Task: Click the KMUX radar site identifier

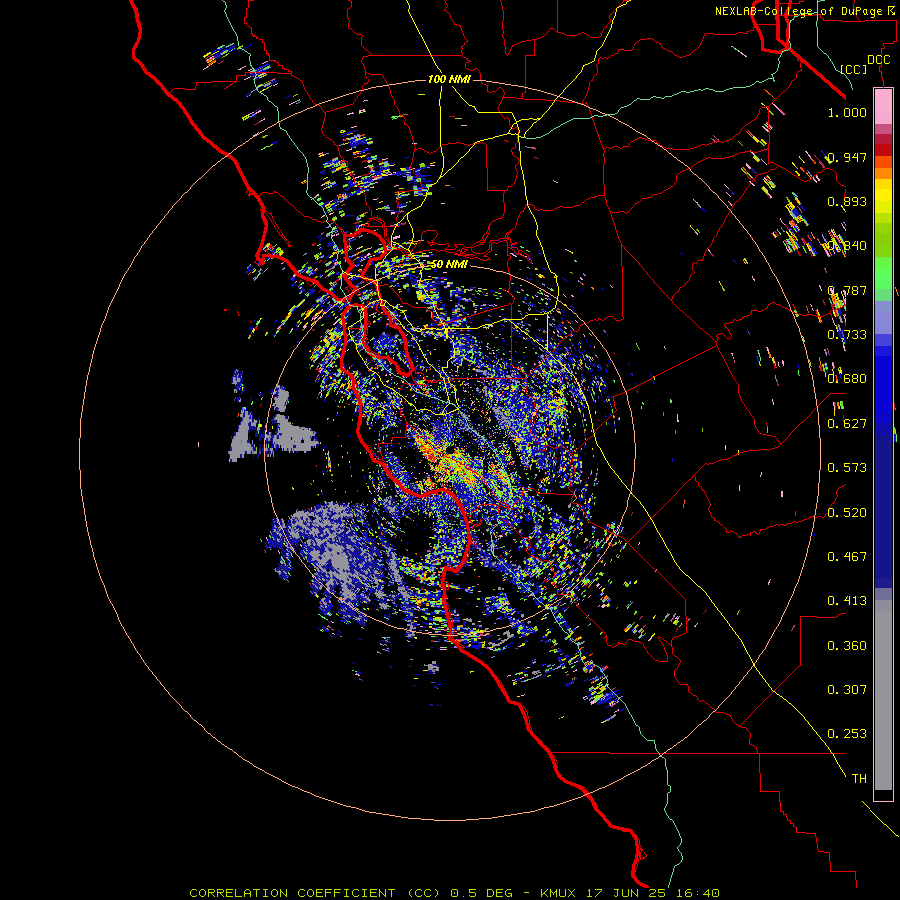Action: (560, 893)
